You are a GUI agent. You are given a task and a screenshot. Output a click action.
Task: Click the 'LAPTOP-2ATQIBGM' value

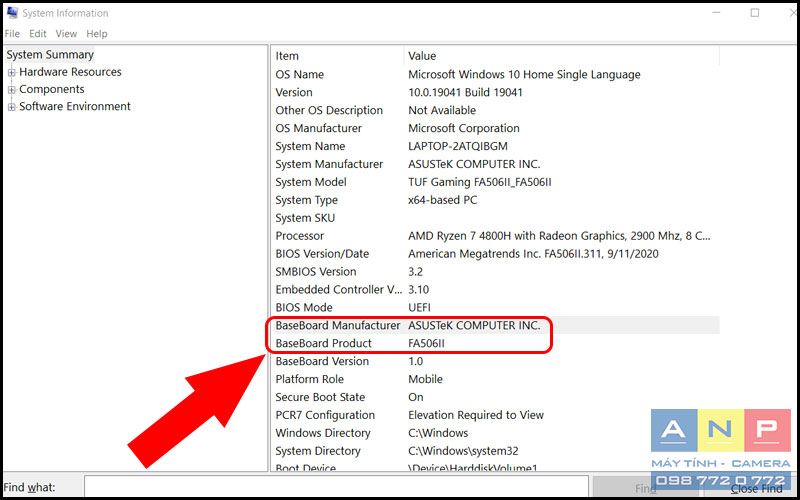(458, 146)
